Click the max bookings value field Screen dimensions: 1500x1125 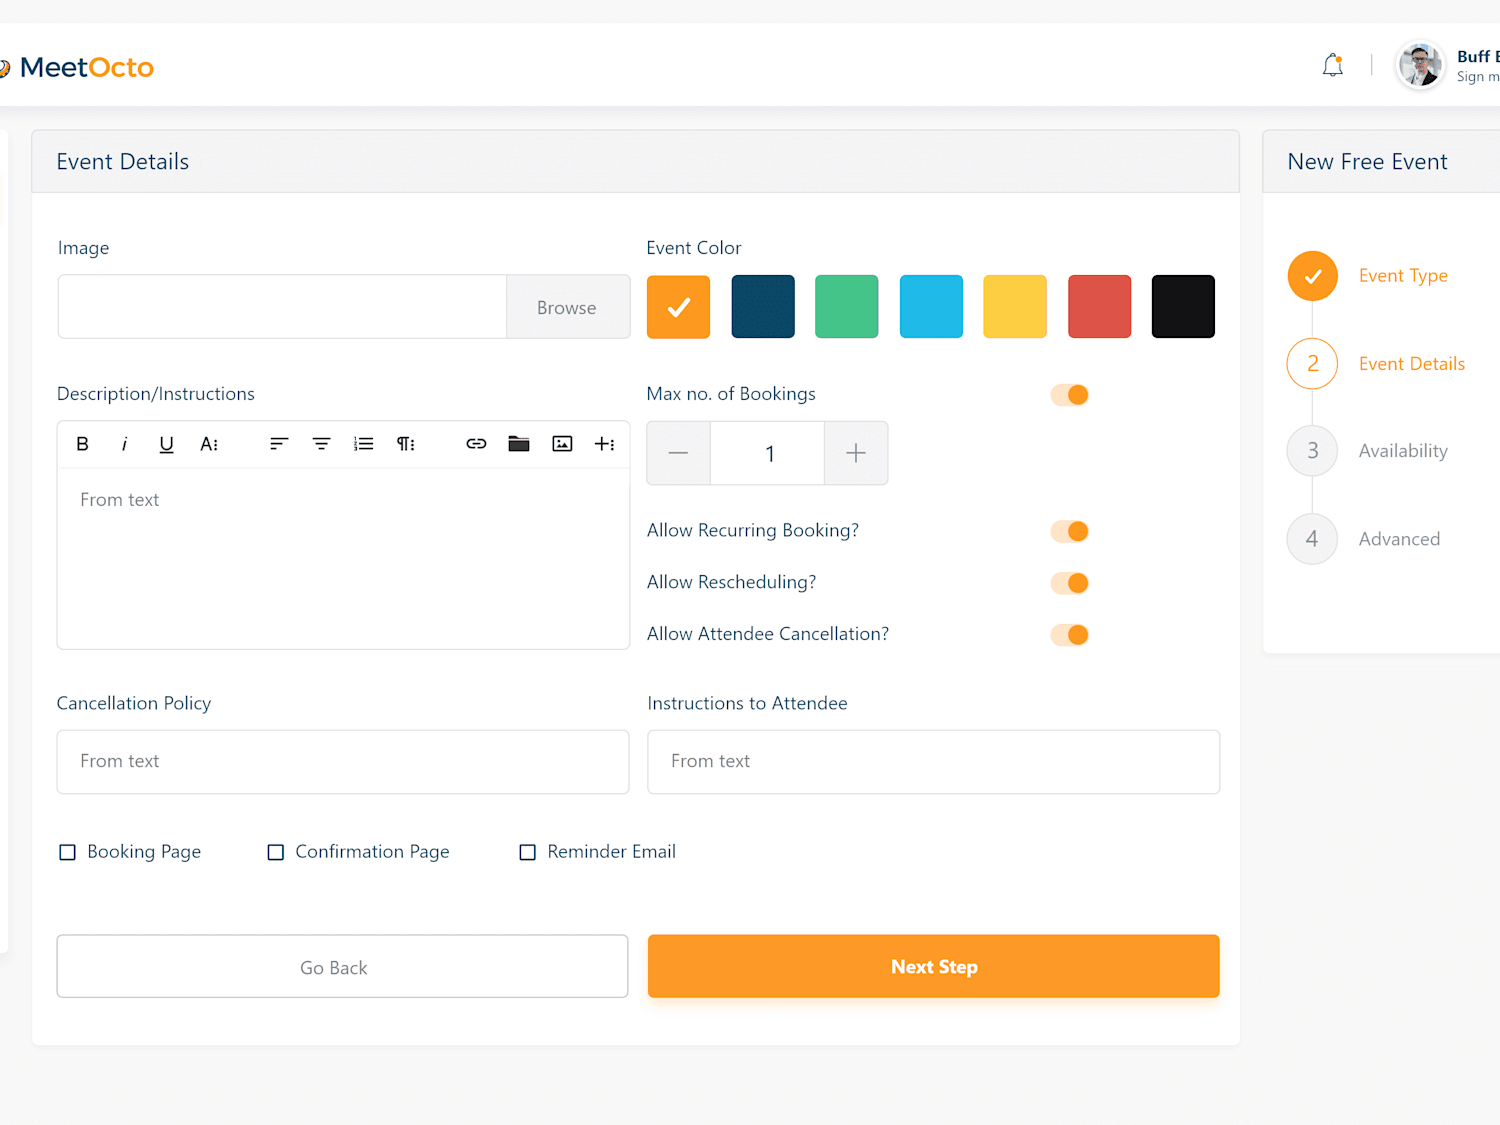point(768,453)
